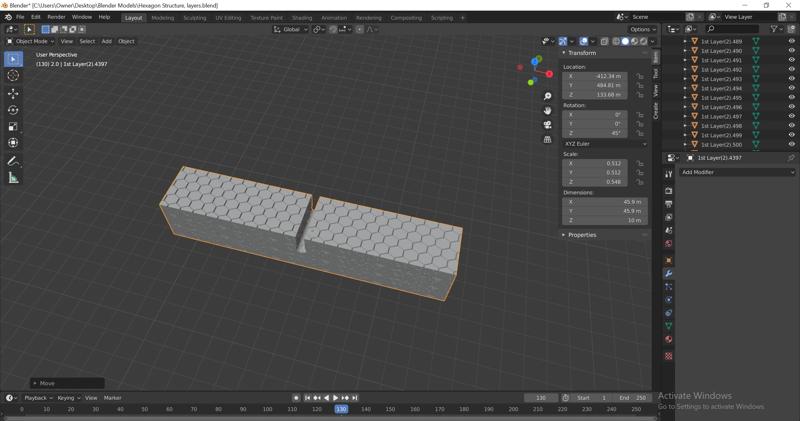This screenshot has width=800, height=421.
Task: Open the outliner filter dropdown
Action: [777, 30]
